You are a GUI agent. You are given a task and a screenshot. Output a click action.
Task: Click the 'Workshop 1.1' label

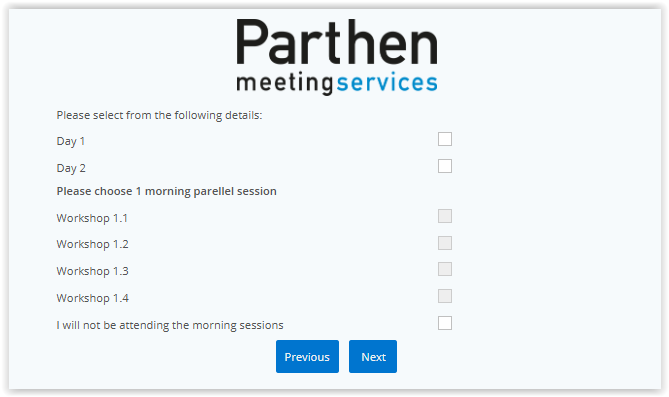(x=92, y=218)
